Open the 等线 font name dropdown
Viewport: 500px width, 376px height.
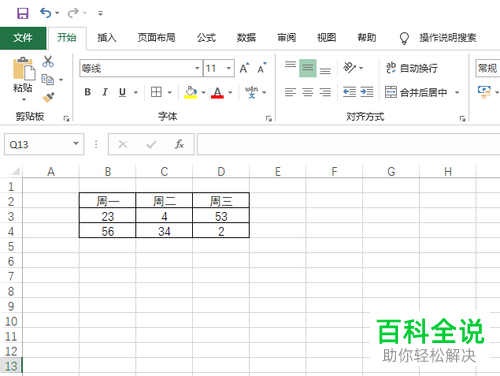tap(197, 68)
